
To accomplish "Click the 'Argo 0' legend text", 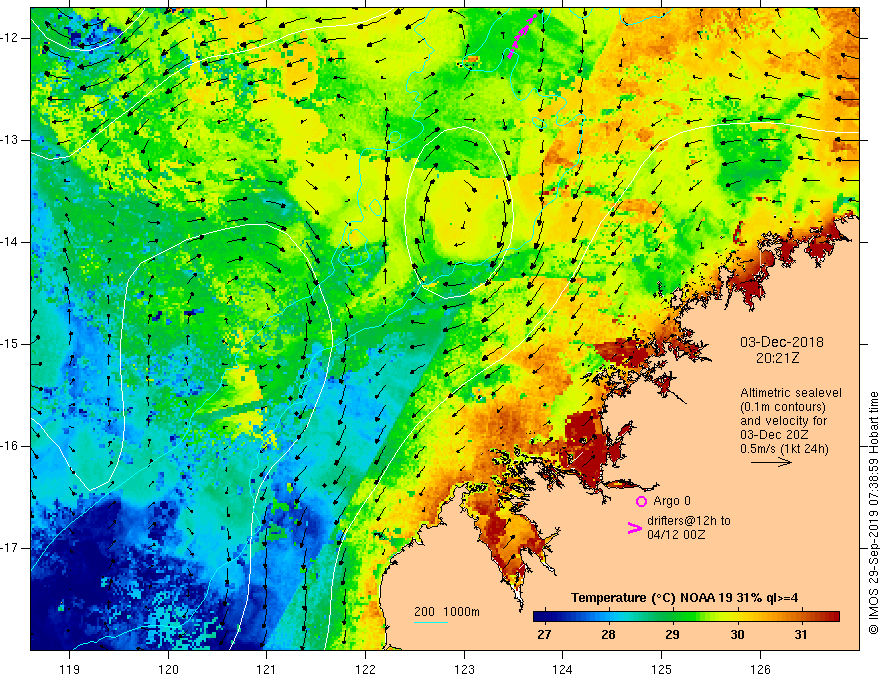I will tap(672, 501).
